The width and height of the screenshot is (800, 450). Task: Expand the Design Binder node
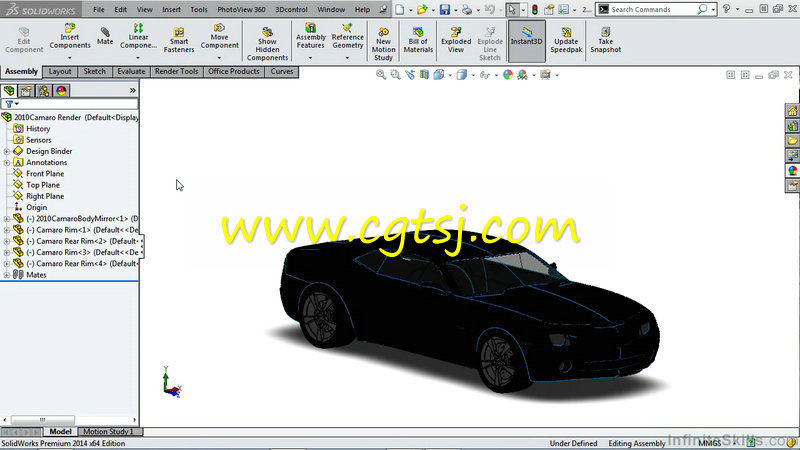click(x=7, y=152)
